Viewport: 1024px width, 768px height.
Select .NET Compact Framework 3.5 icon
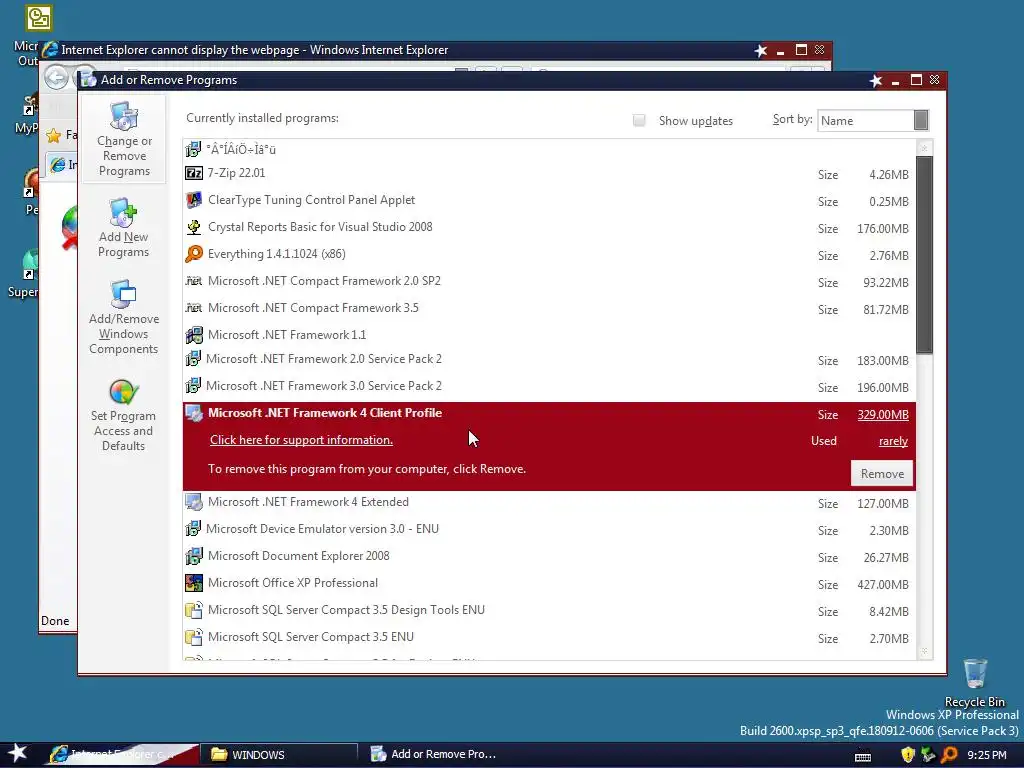pos(194,308)
